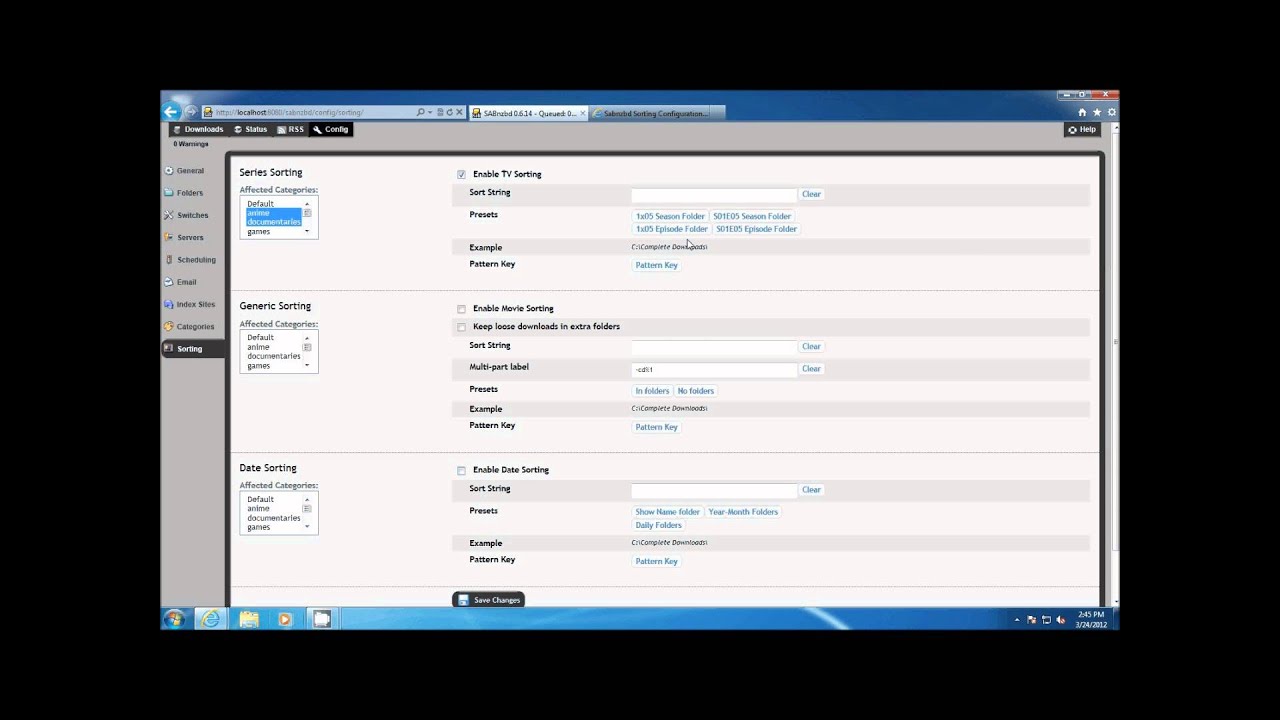The image size is (1280, 720).
Task: Click the Index Sites icon in sidebar
Action: [168, 304]
